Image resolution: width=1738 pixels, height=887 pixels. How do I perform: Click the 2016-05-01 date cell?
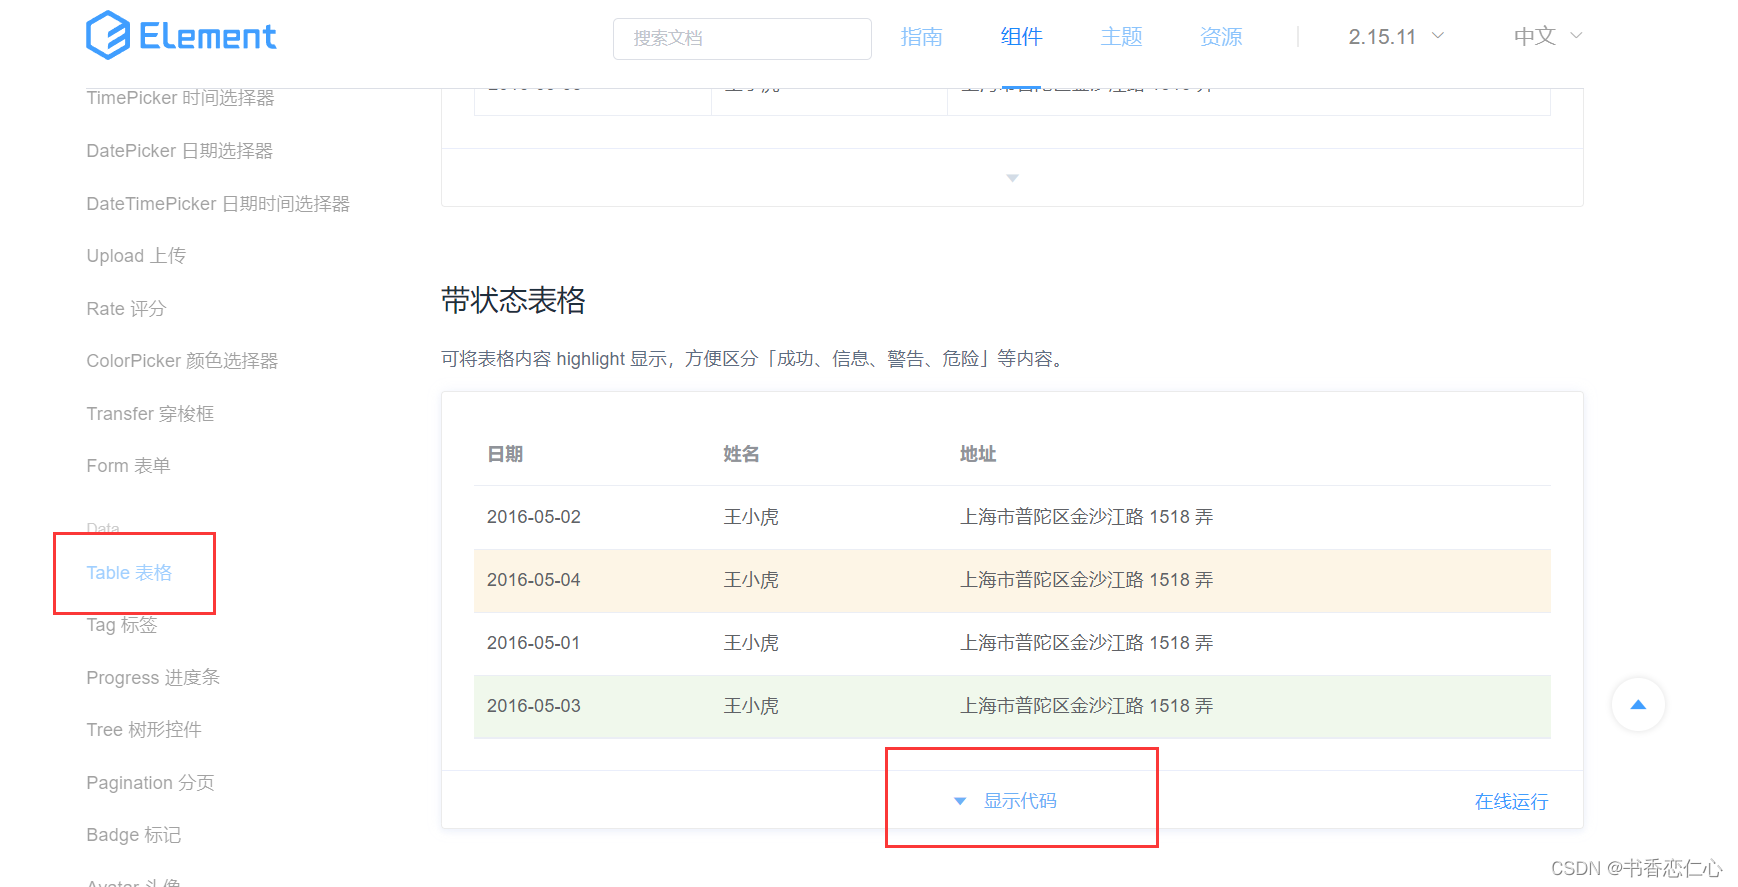coord(534,643)
